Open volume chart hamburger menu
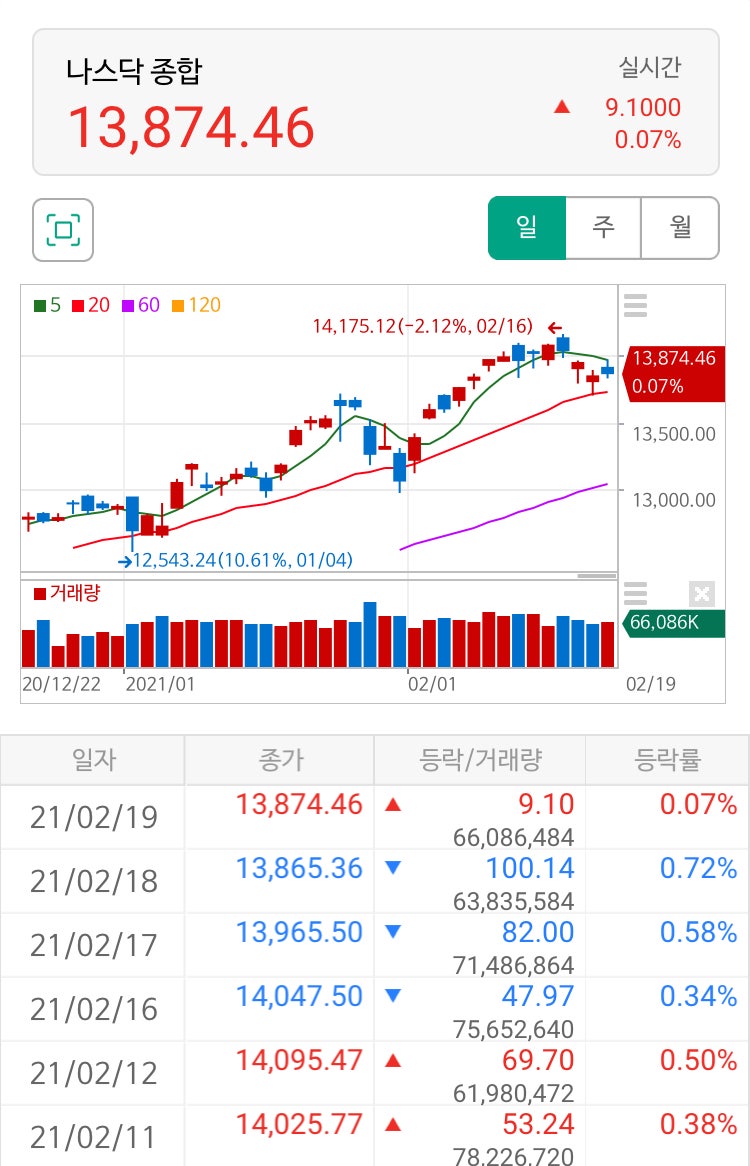The height and width of the screenshot is (1166, 750). click(636, 593)
